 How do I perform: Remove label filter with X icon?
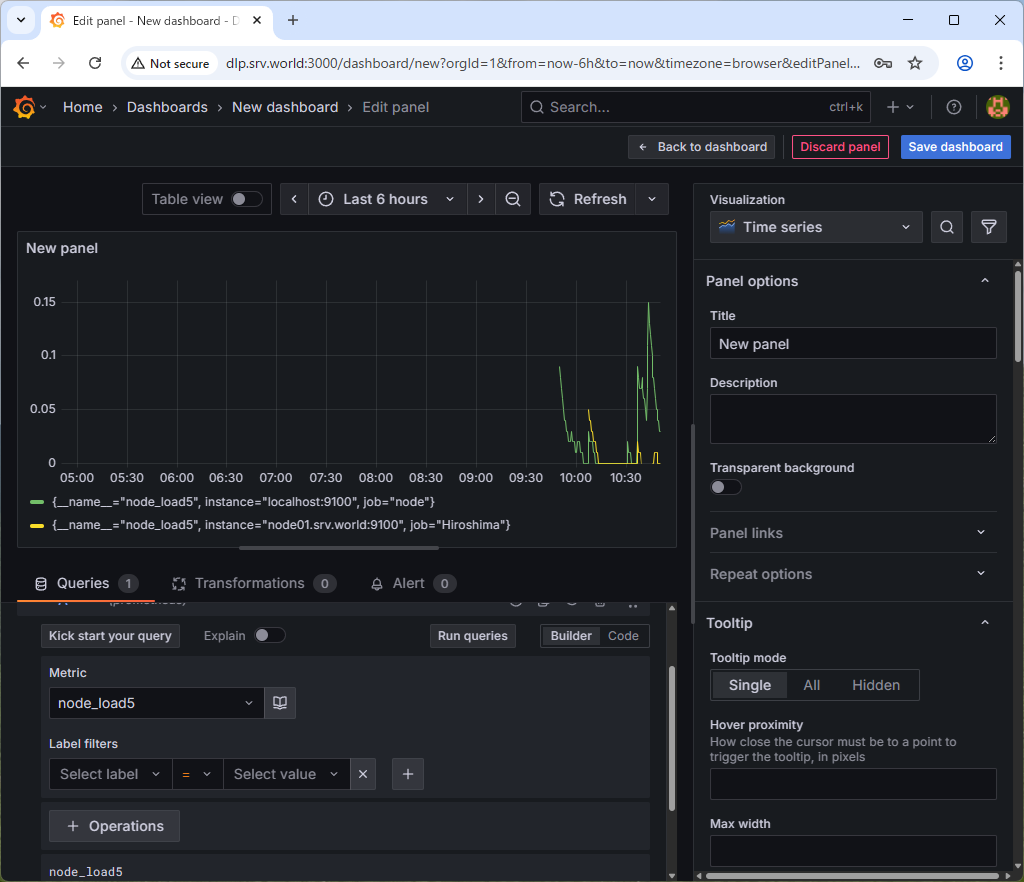[363, 774]
